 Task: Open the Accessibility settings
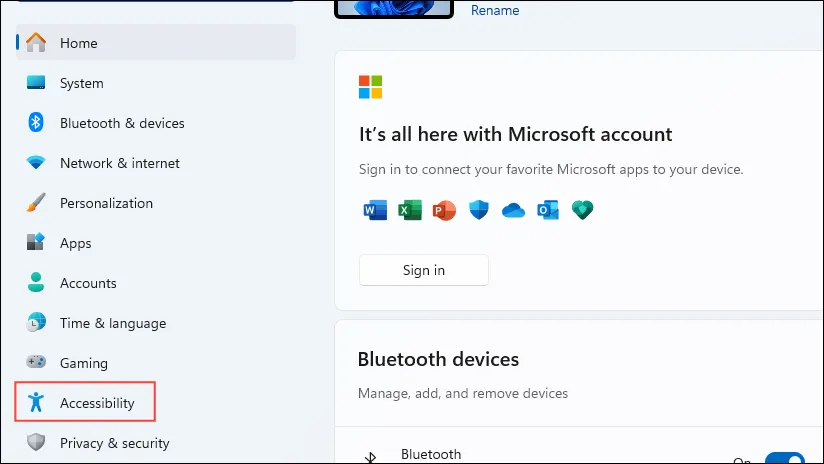pos(85,403)
